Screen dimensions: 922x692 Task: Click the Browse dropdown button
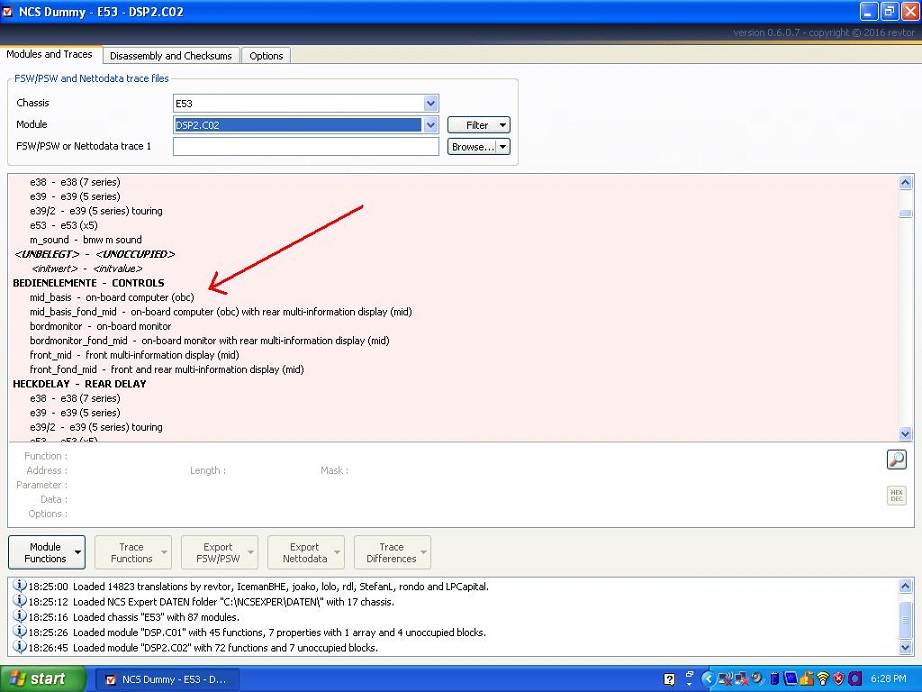click(479, 147)
